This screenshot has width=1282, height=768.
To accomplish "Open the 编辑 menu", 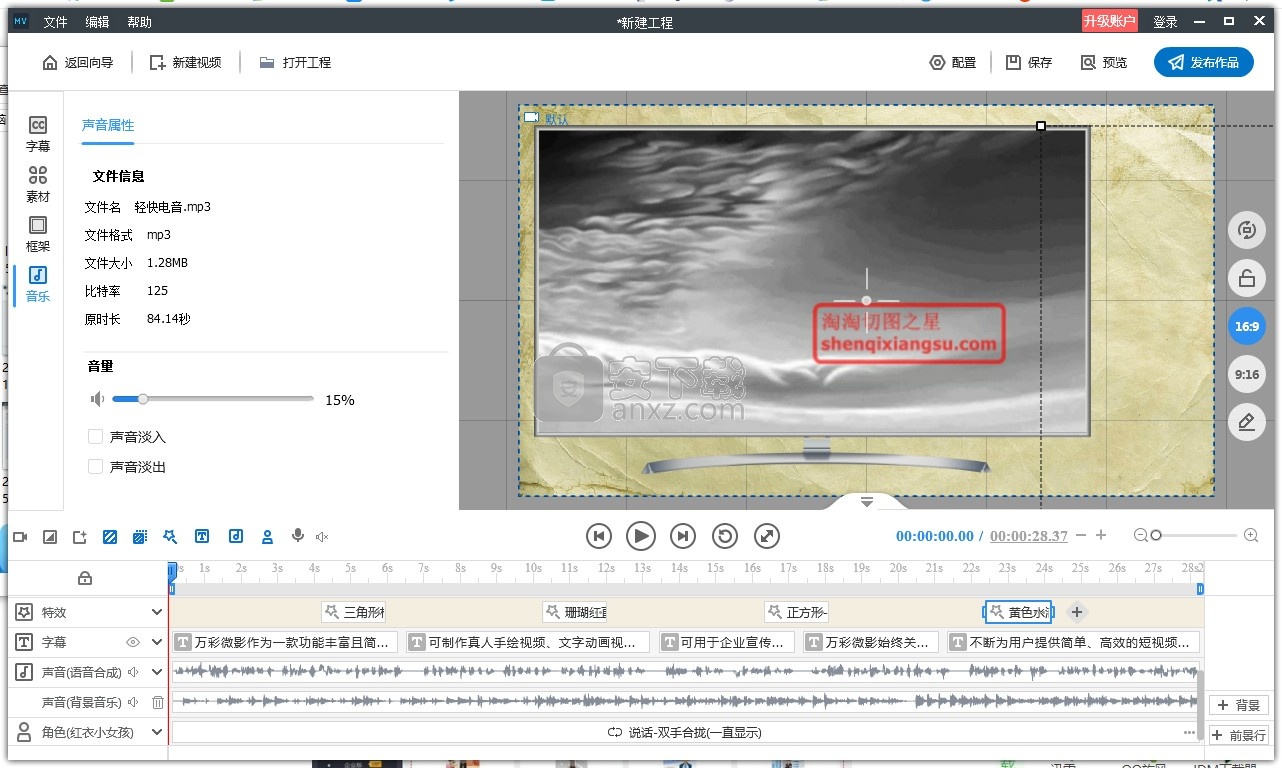I will pos(98,22).
